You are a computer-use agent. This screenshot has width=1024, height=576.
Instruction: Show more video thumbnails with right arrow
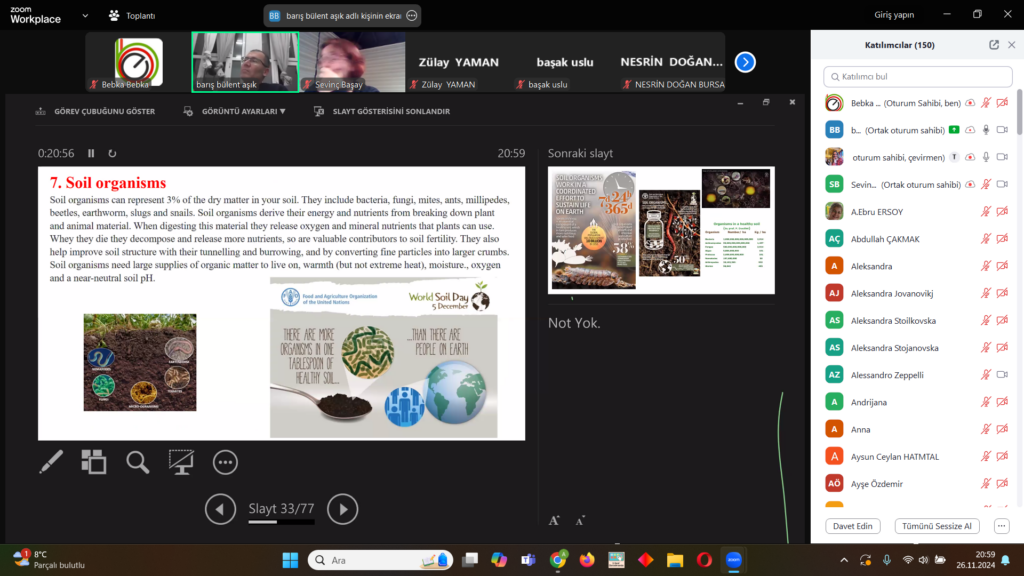click(x=745, y=62)
